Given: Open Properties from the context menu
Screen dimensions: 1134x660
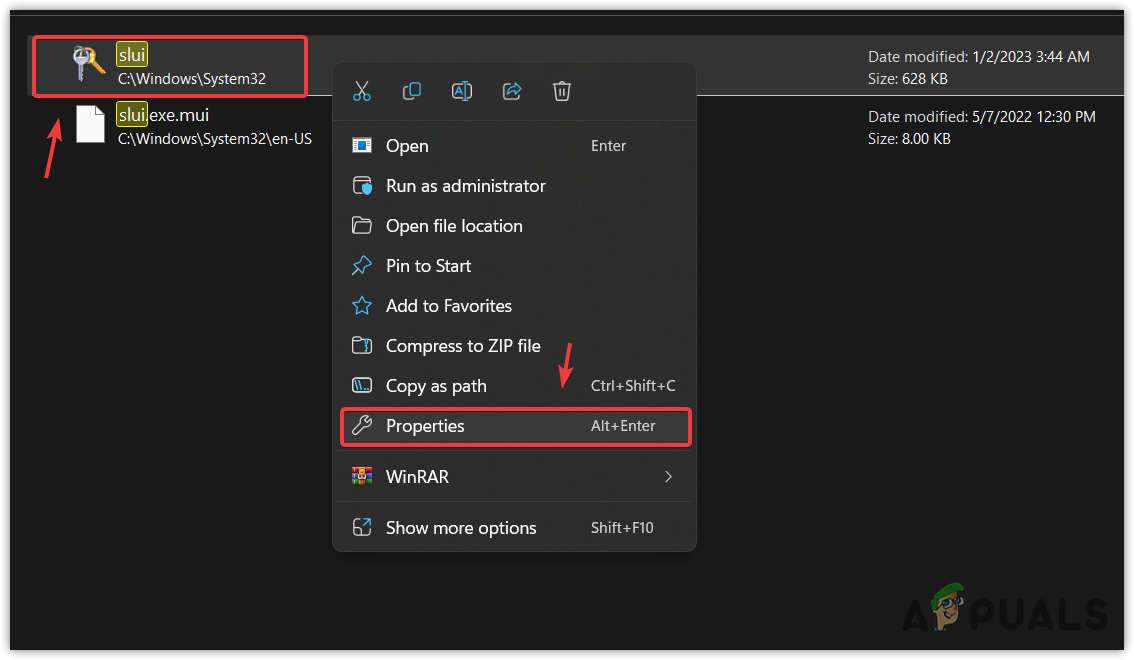Looking at the screenshot, I should [x=425, y=426].
